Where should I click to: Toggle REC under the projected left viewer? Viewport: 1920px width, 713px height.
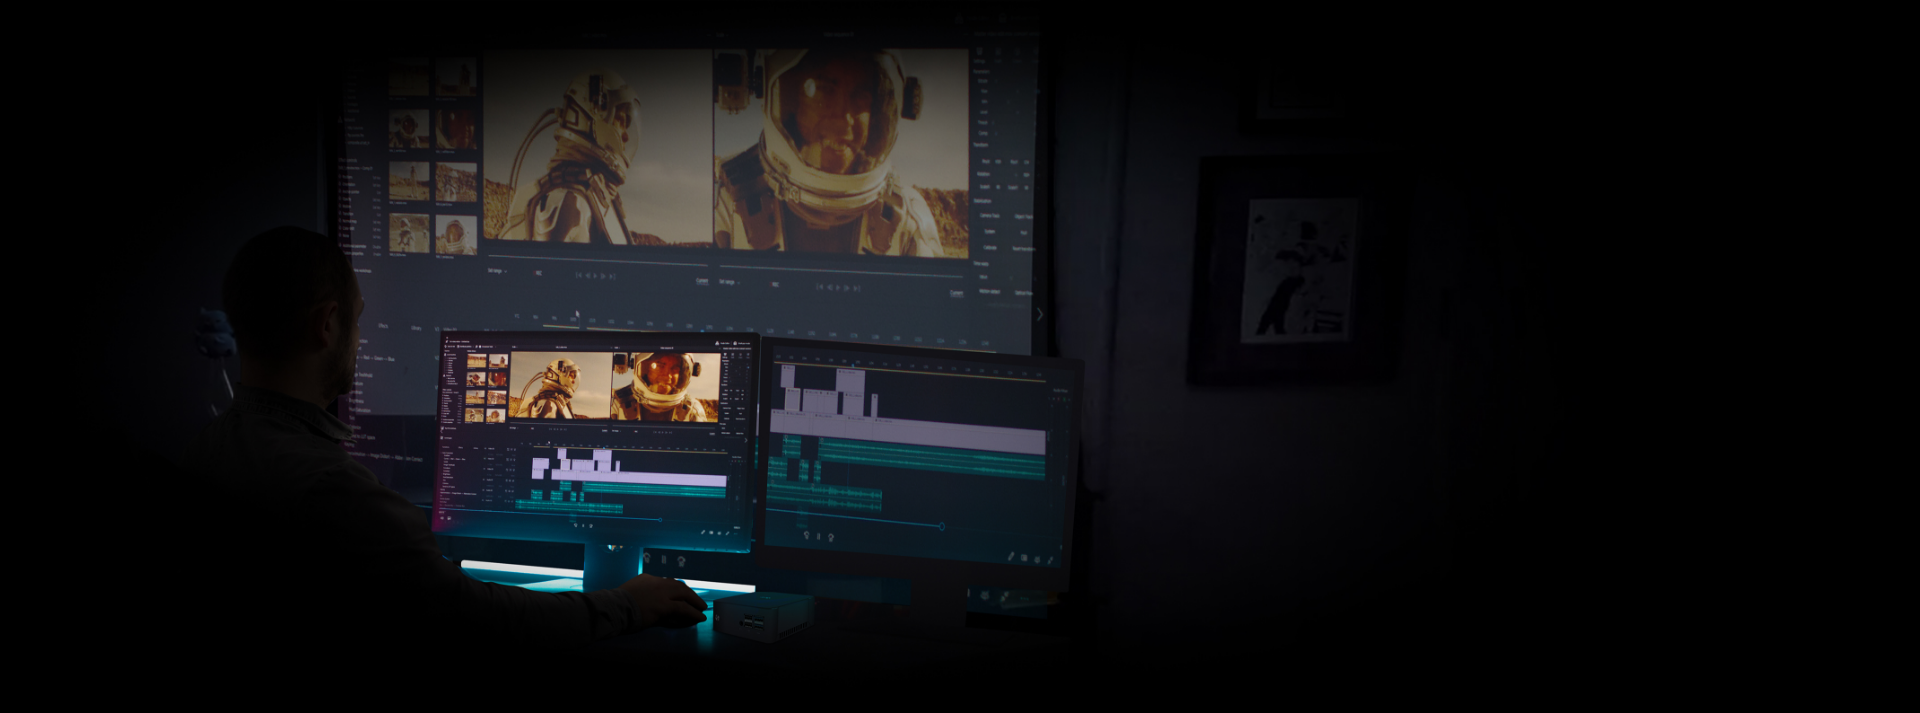538,272
